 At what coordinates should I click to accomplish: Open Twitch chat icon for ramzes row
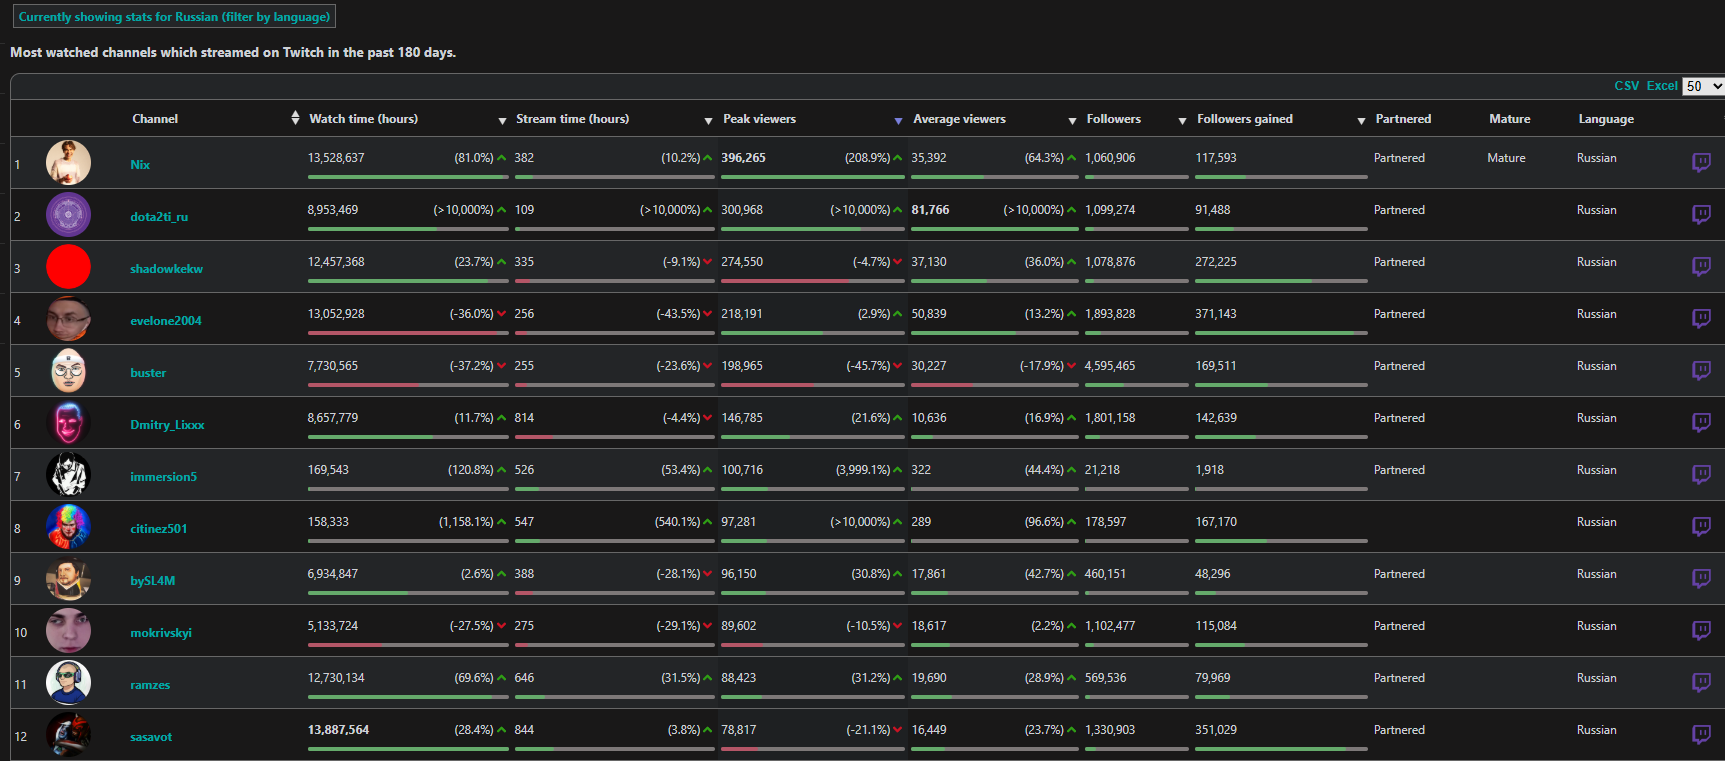pos(1701,682)
